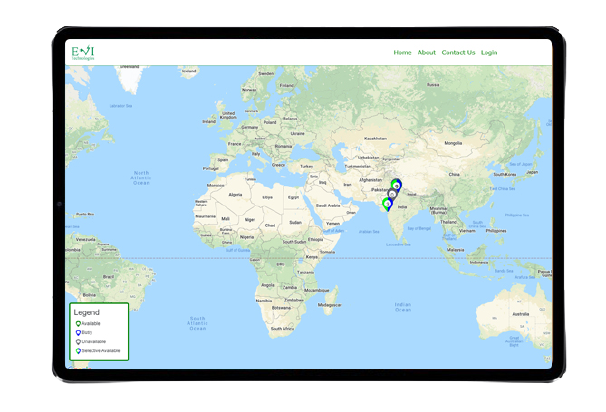Click the Mongolia label on the map
The image size is (606, 412).
click(x=455, y=143)
